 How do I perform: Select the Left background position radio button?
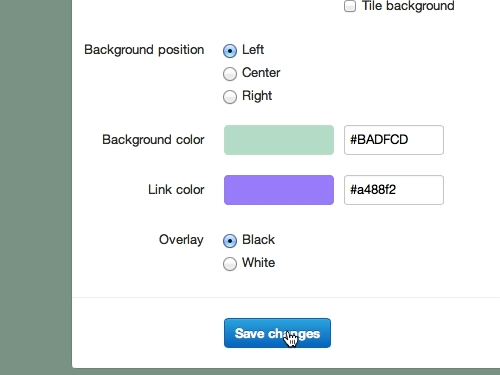coord(230,51)
